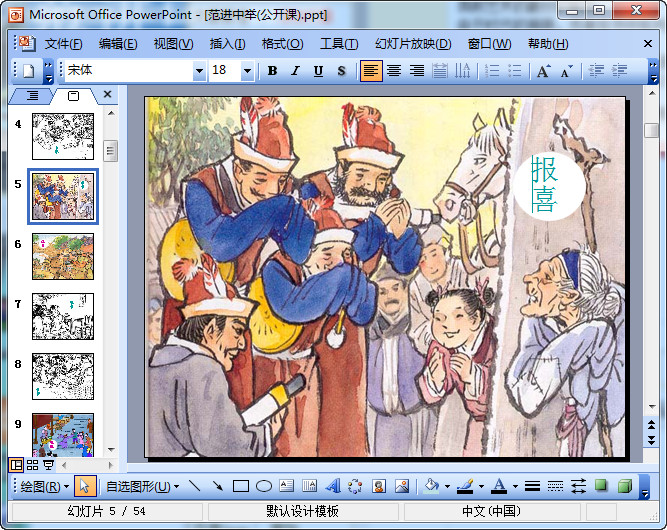Select the Arrow drawing tool

(218, 486)
